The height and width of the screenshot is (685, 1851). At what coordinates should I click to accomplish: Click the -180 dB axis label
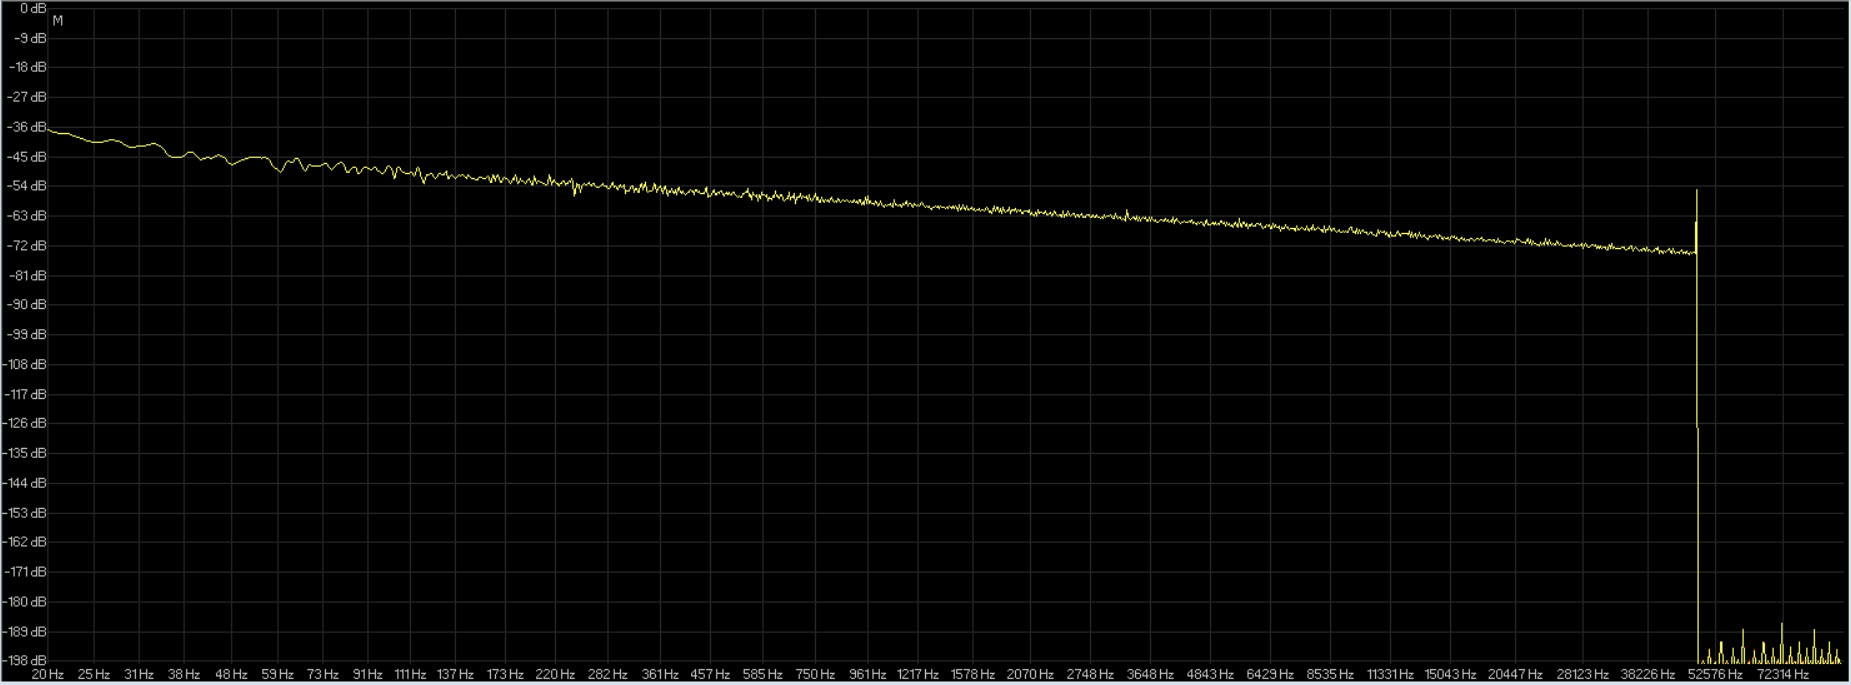25,602
